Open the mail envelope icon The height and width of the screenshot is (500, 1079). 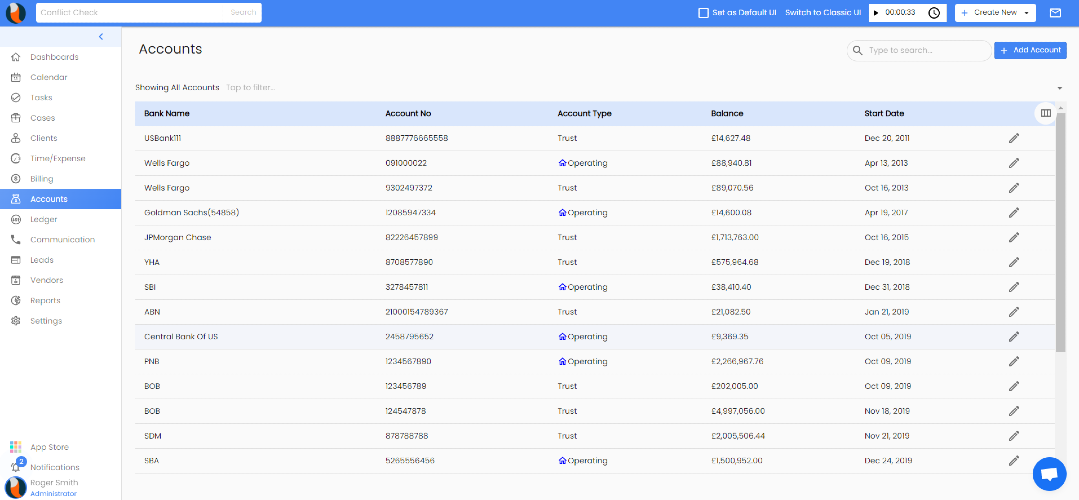click(x=1055, y=13)
